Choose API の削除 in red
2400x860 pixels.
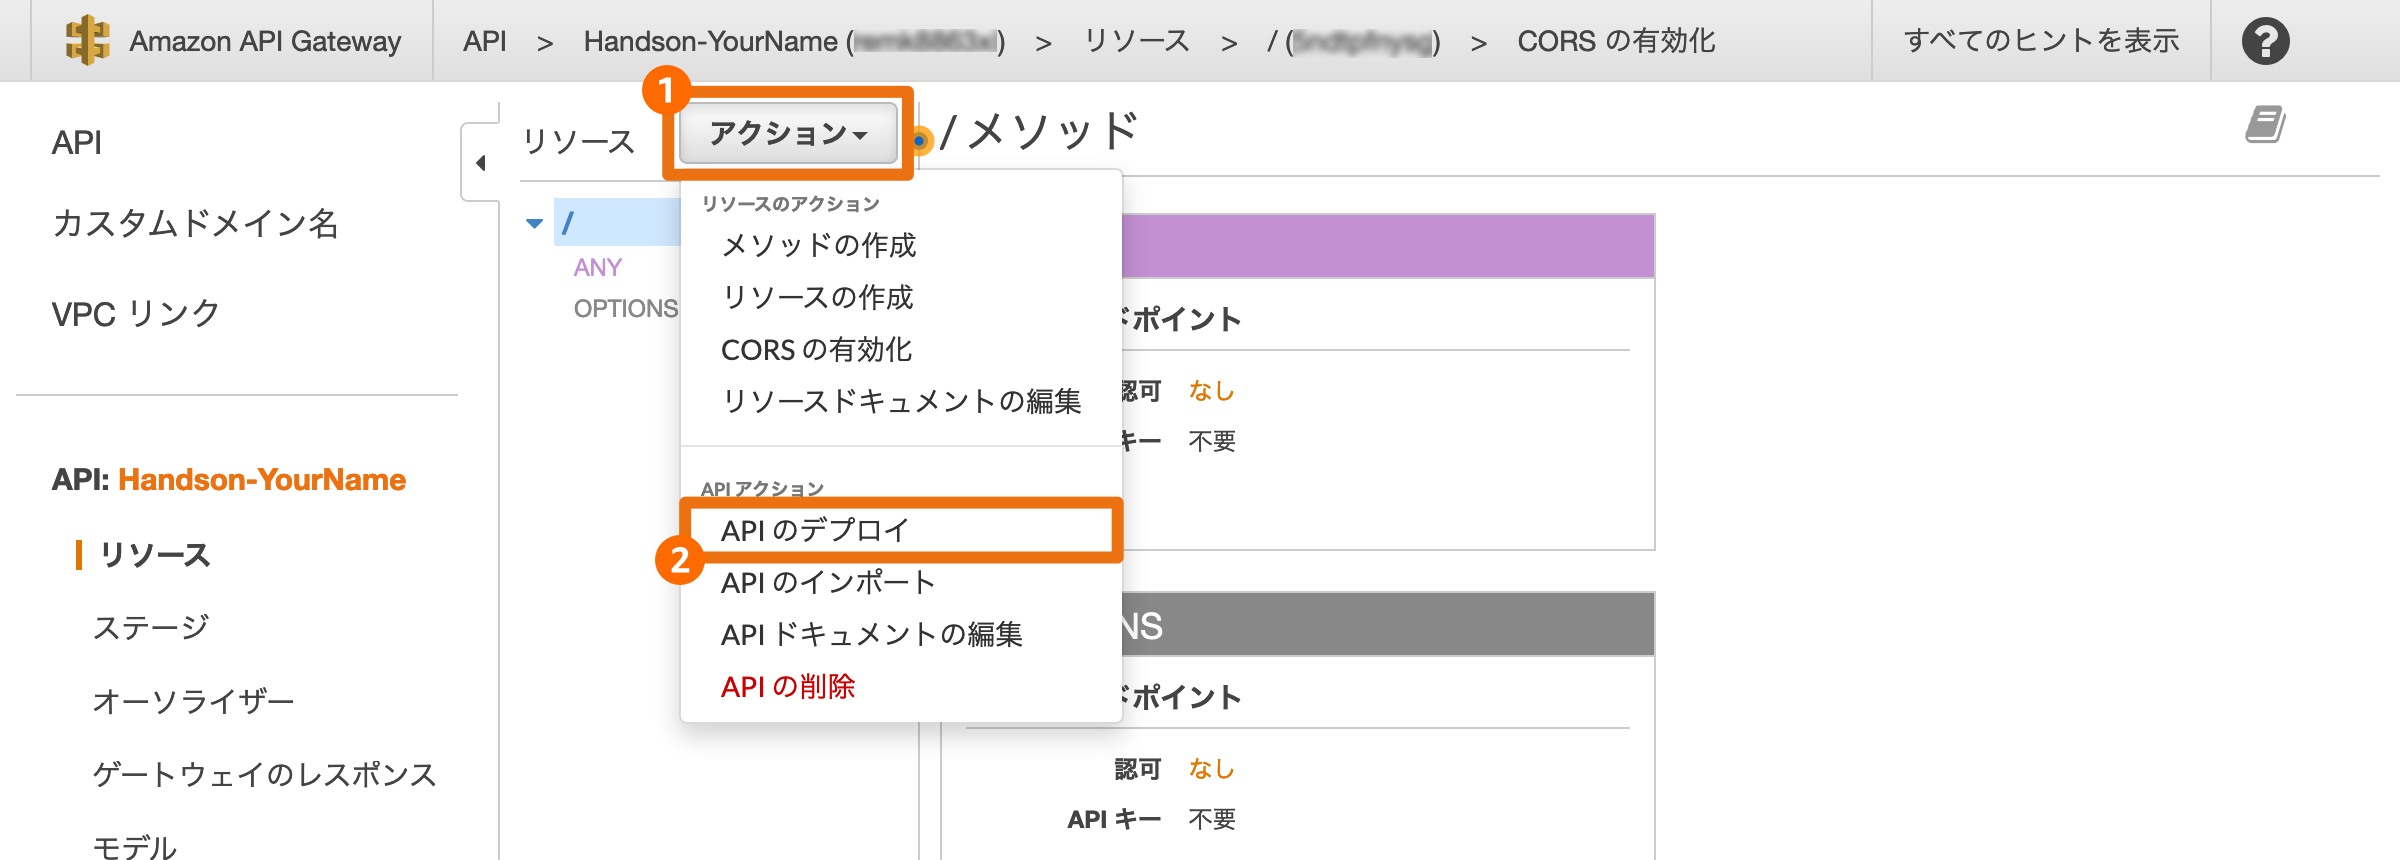[x=788, y=687]
